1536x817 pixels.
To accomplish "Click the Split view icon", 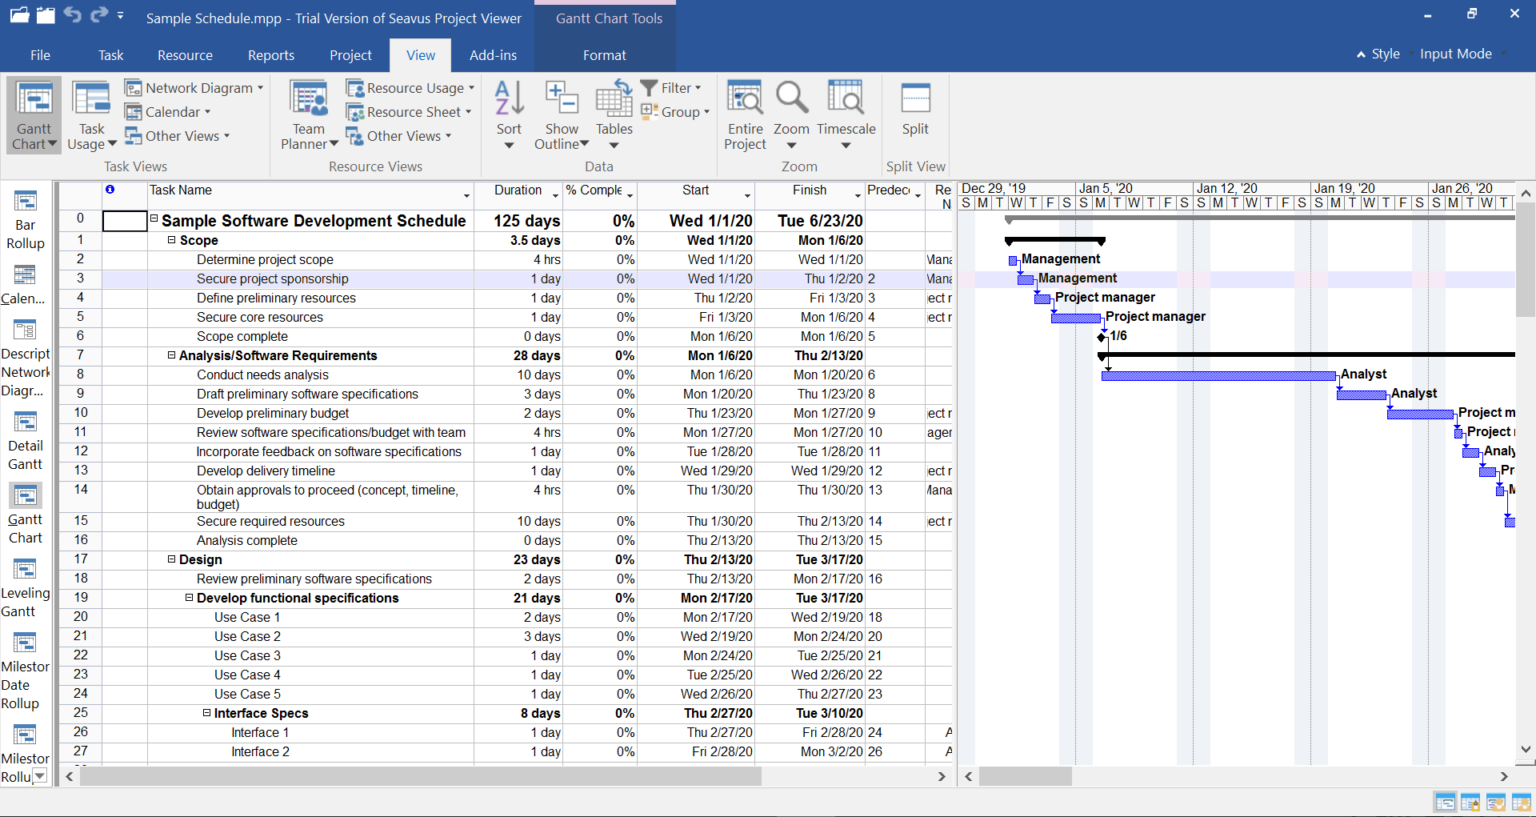I will [915, 109].
